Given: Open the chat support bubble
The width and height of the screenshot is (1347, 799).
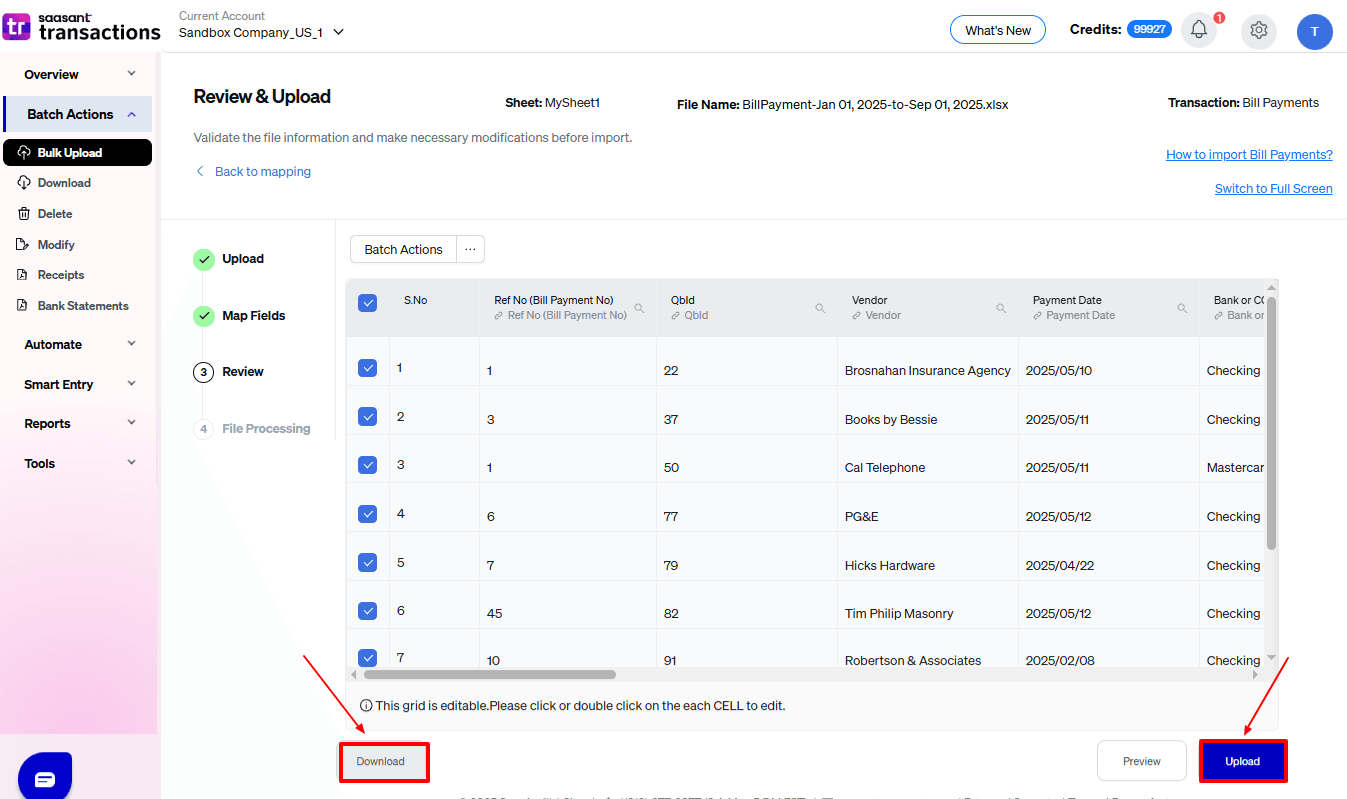Looking at the screenshot, I should [44, 775].
